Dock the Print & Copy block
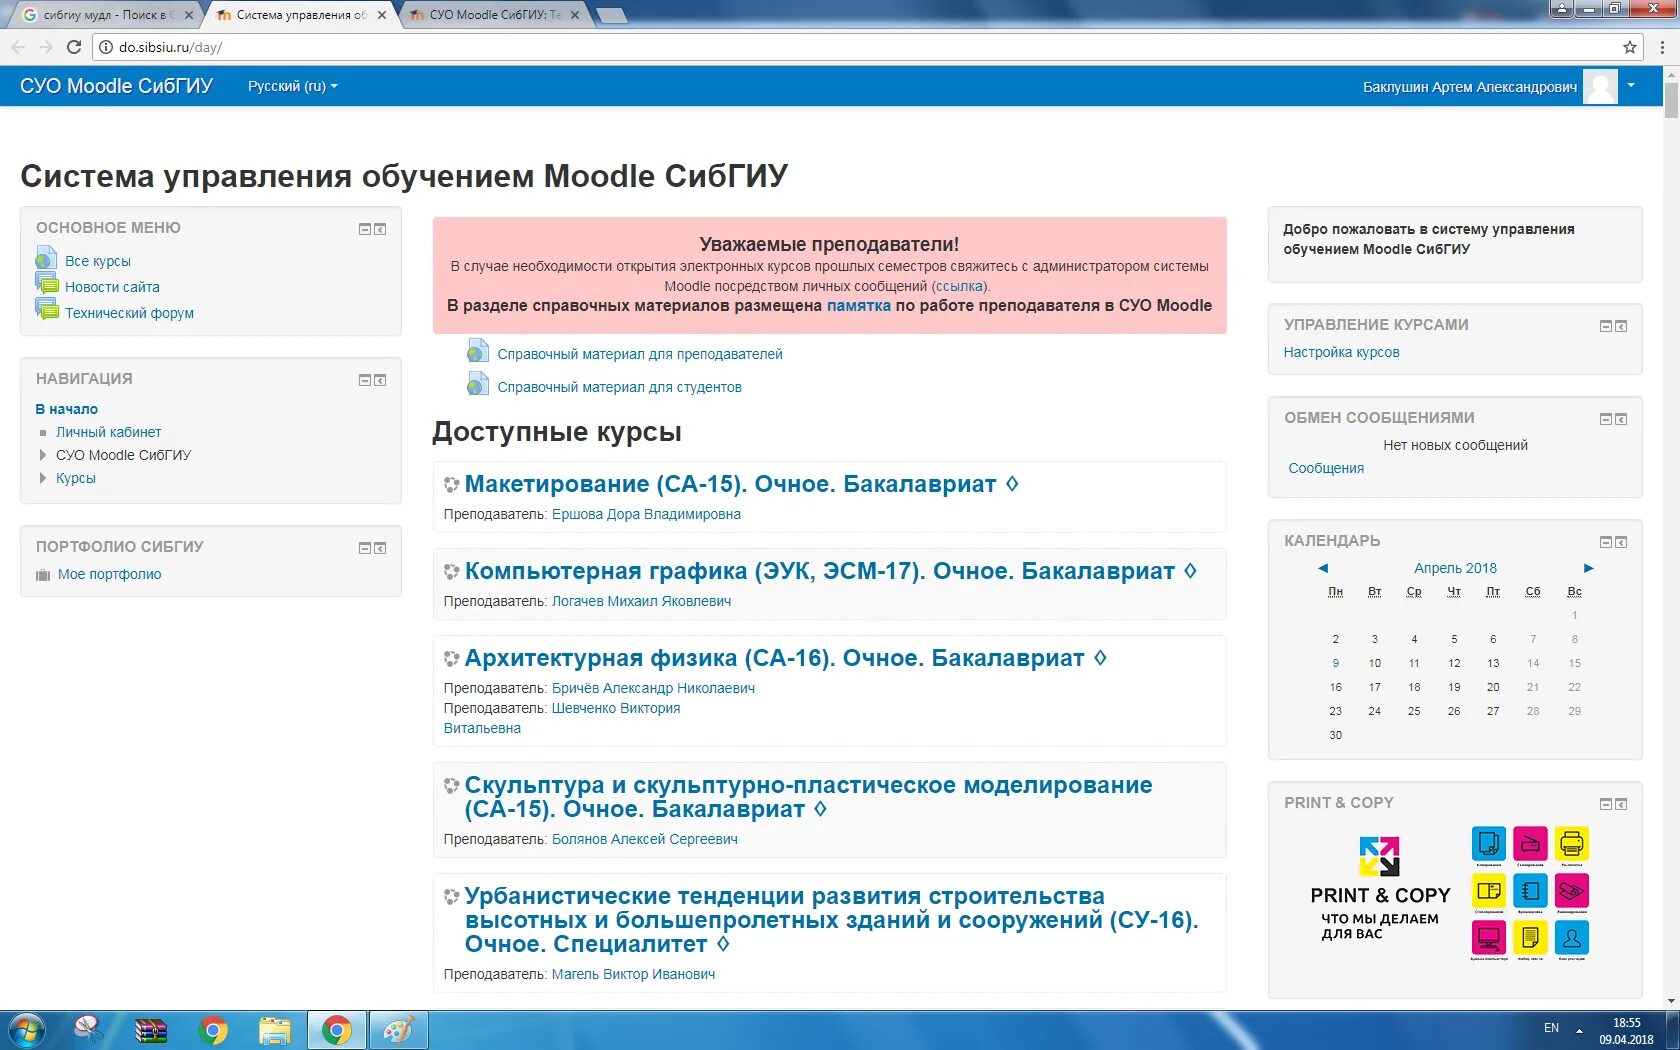 coord(1621,804)
